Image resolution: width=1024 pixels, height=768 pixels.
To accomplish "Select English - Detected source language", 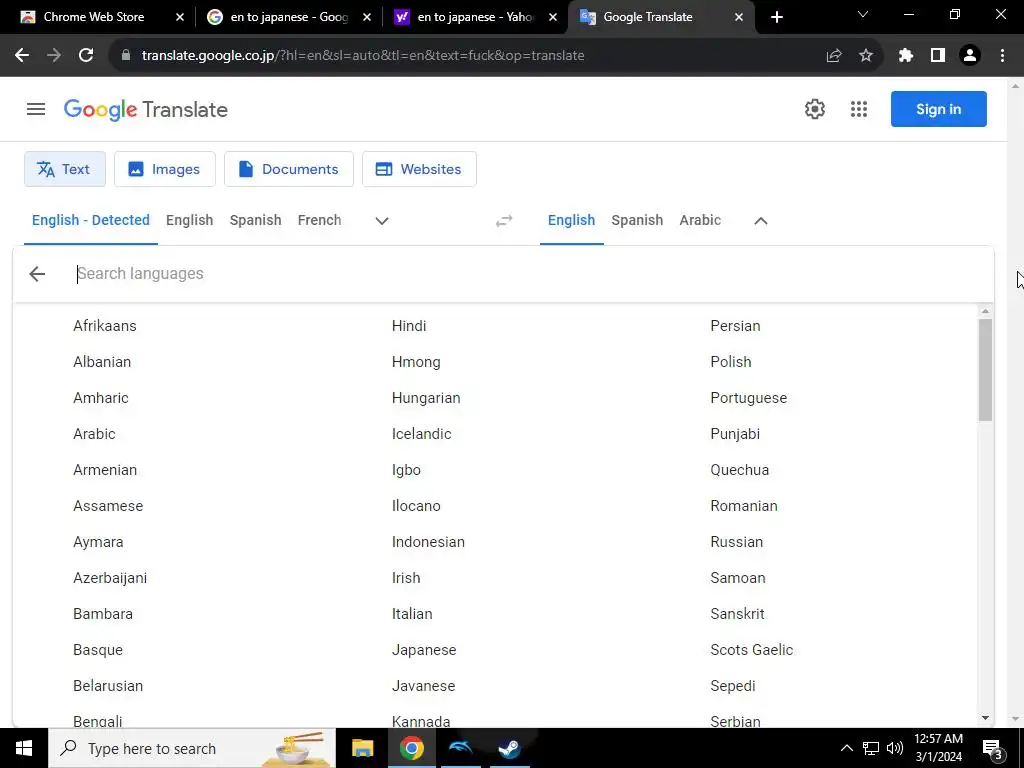I will [x=91, y=220].
